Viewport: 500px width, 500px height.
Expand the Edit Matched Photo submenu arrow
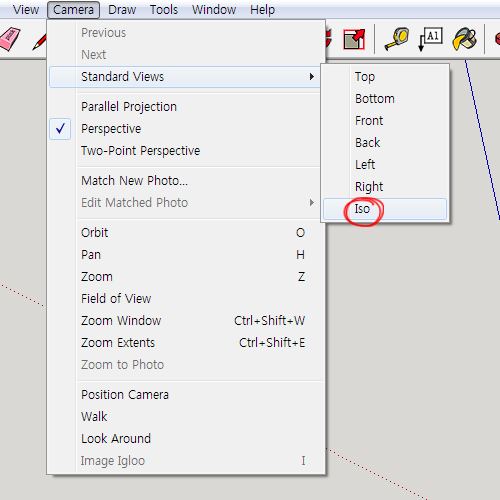(x=311, y=203)
